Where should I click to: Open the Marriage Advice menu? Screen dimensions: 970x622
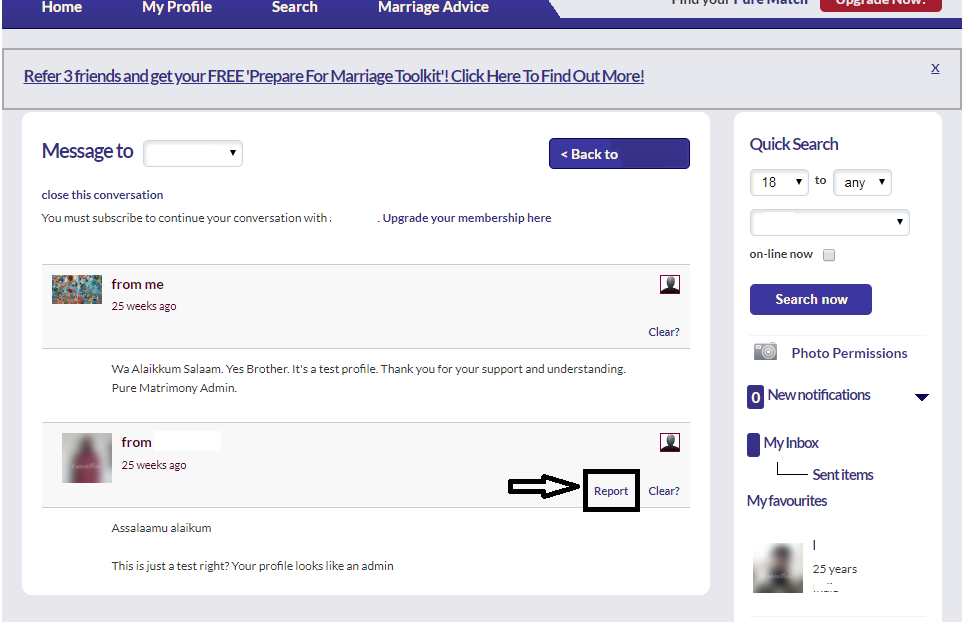coord(433,7)
